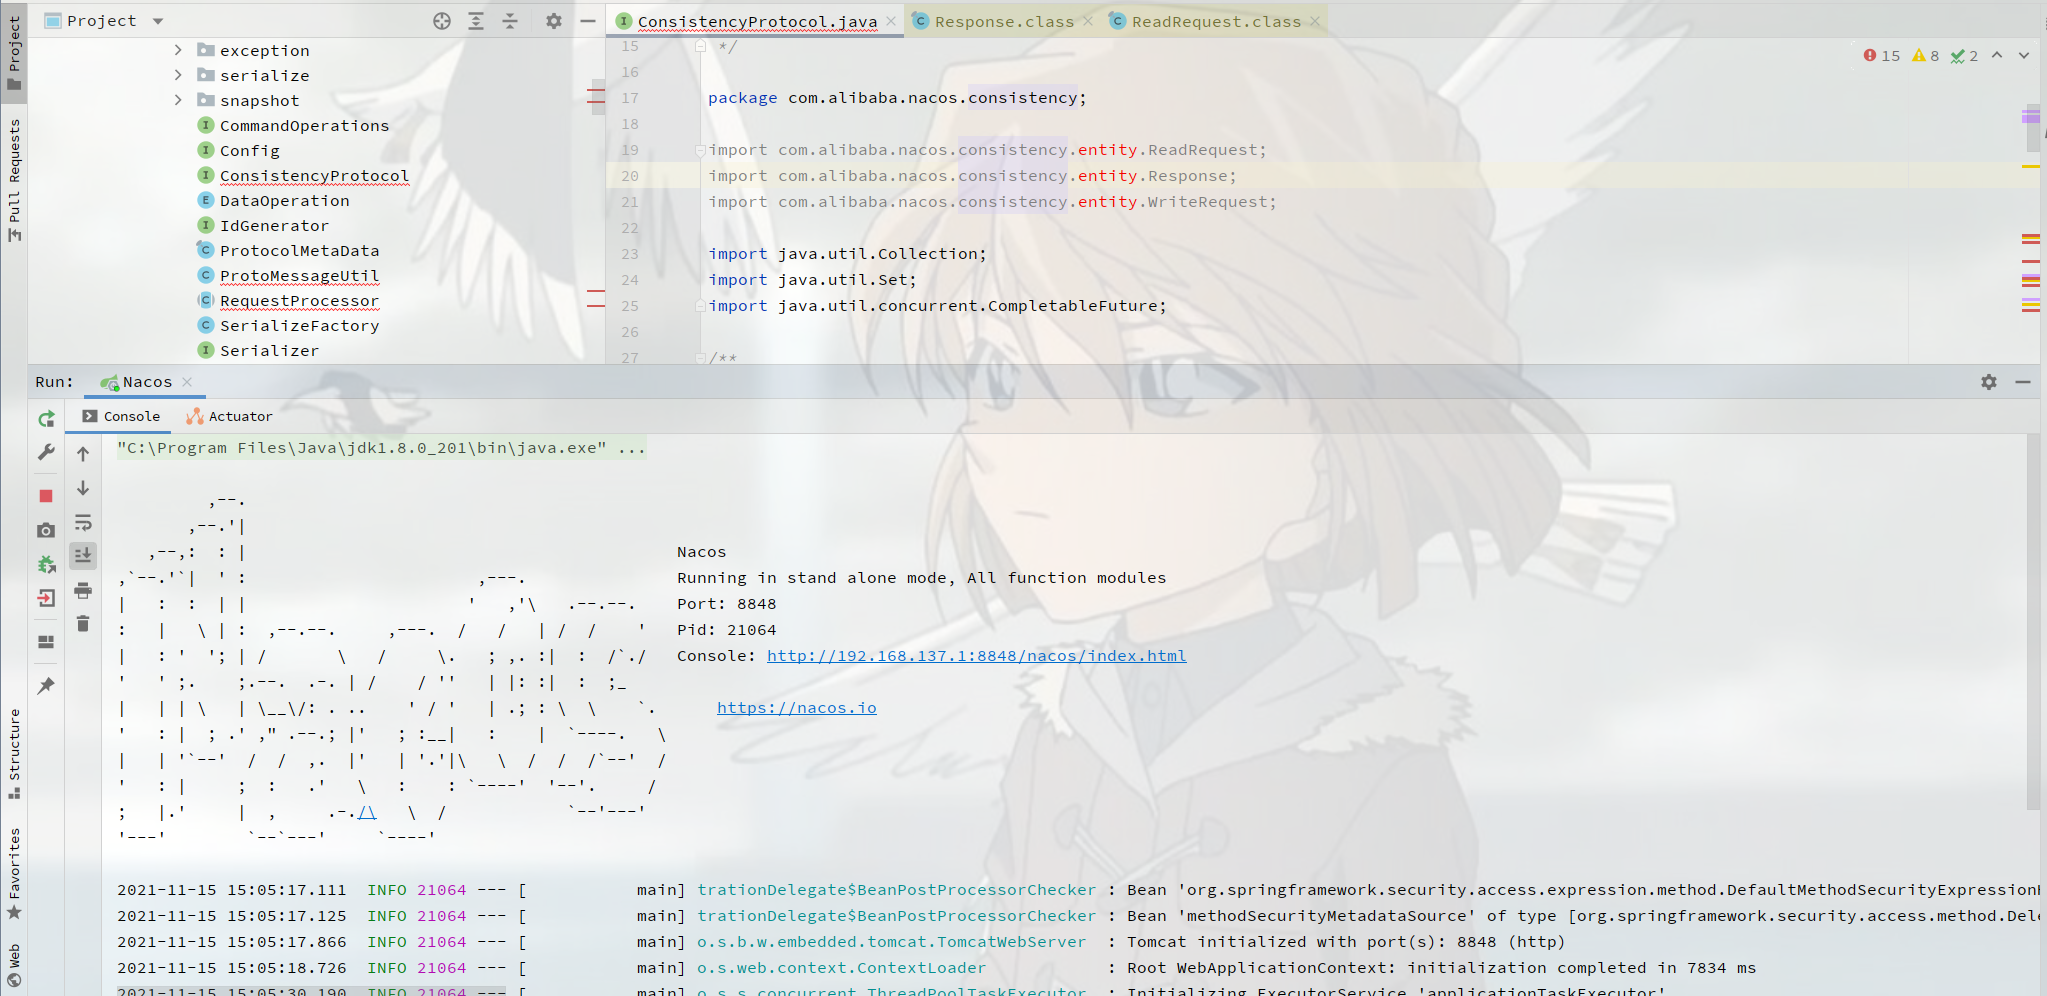Open Web tool window

point(14,966)
